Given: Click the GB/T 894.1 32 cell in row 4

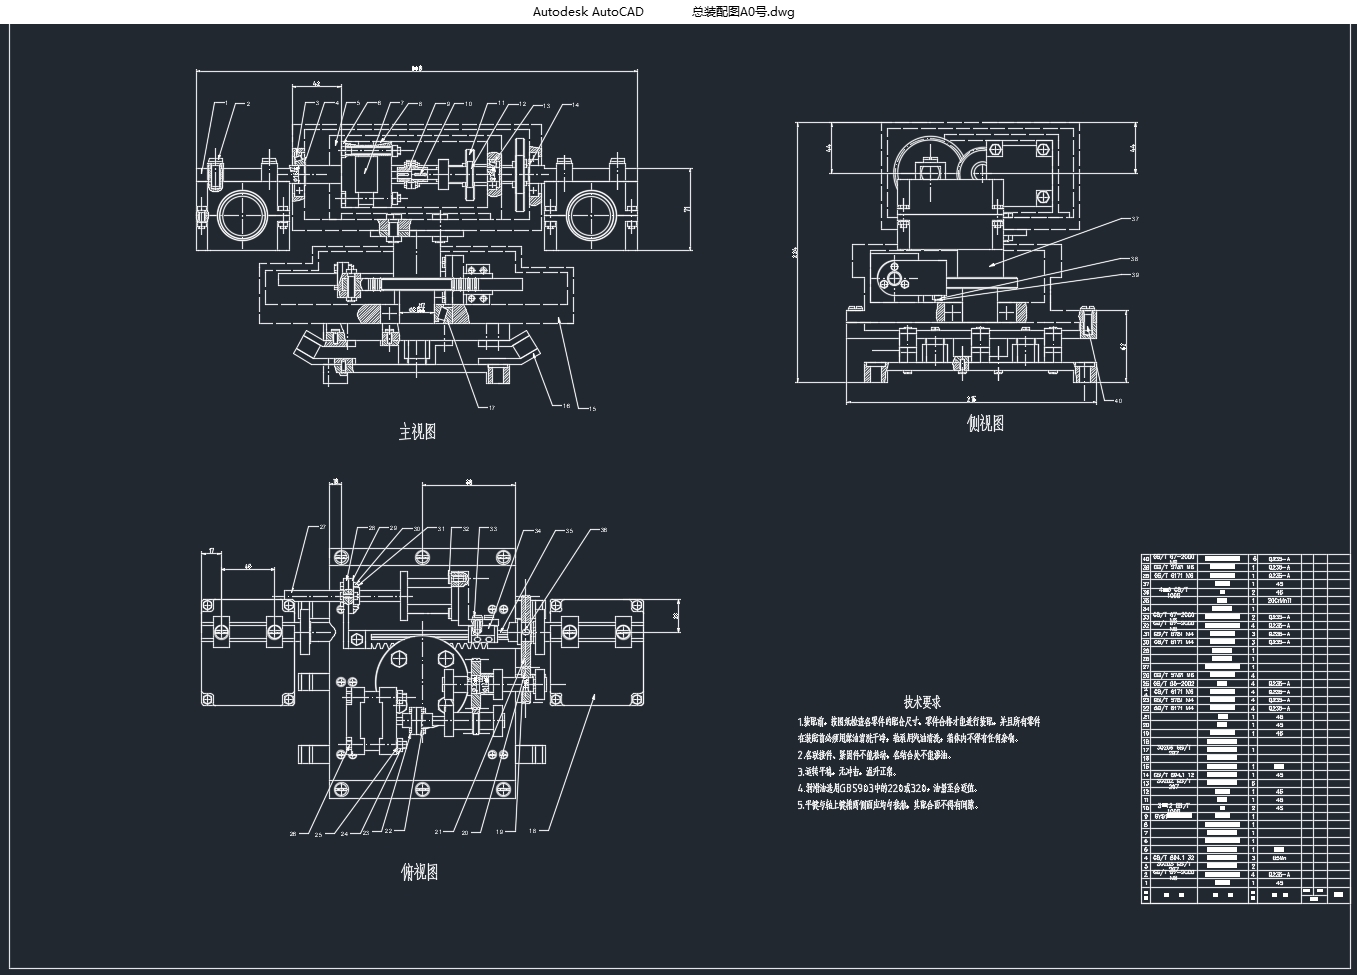Looking at the screenshot, I should (x=1174, y=858).
